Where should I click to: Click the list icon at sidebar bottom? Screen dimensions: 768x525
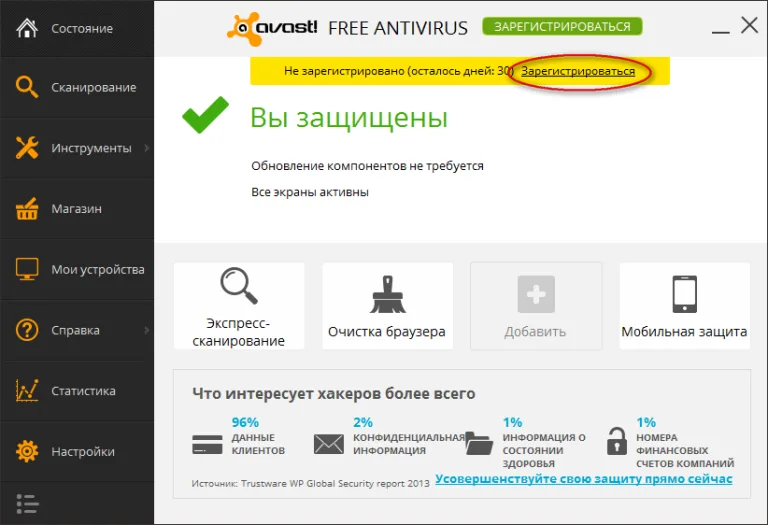click(x=27, y=503)
